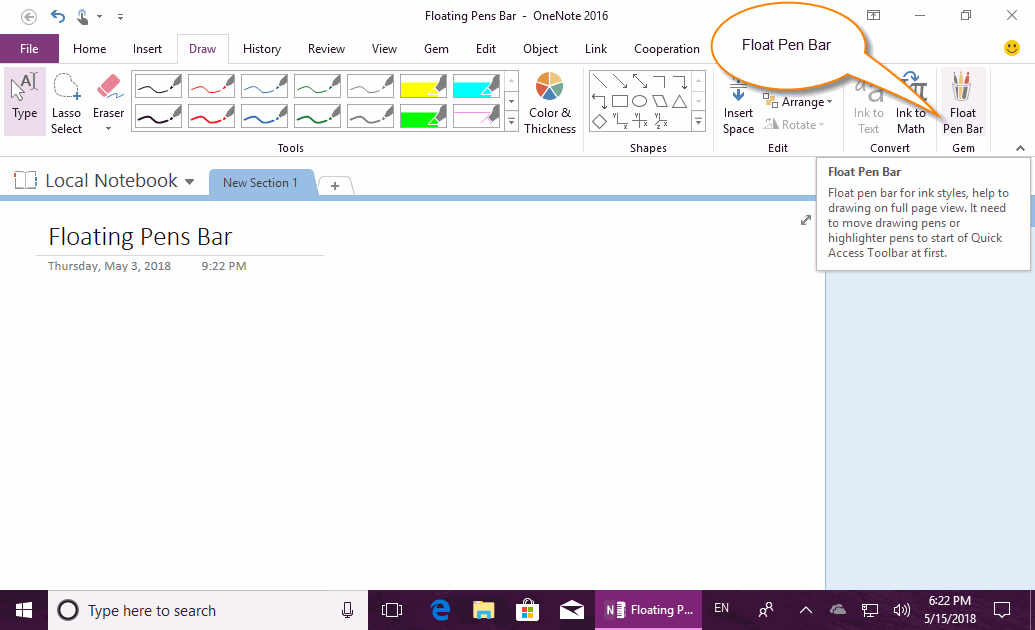Image resolution: width=1035 pixels, height=630 pixels.
Task: Select the Type tool
Action: tap(25, 102)
